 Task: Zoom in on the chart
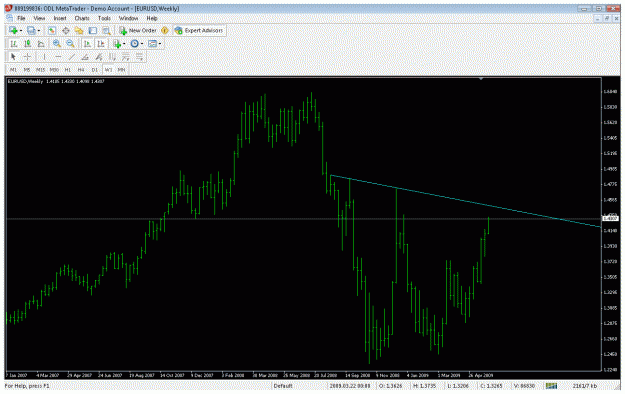(x=57, y=44)
